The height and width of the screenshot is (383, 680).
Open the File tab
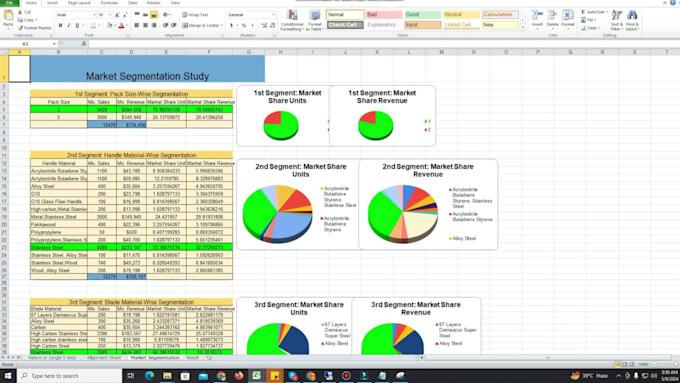[10, 3]
